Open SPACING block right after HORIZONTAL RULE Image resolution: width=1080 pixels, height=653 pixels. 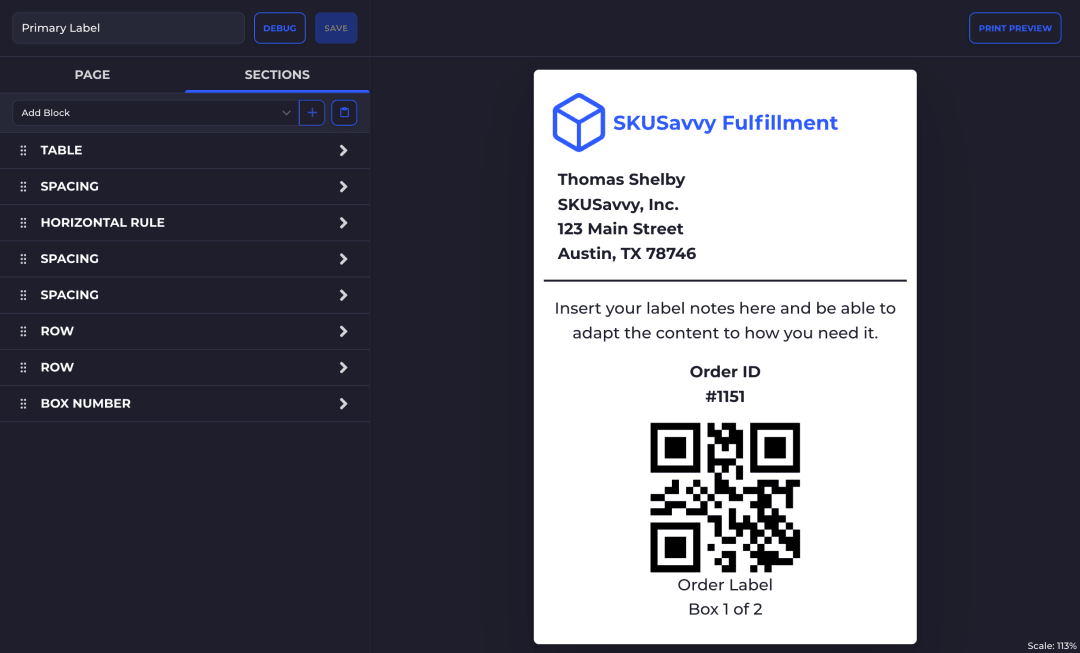[x=185, y=259]
